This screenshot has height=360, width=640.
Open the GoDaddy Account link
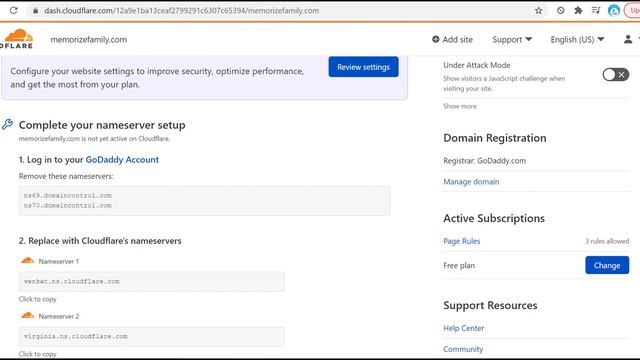(122, 160)
